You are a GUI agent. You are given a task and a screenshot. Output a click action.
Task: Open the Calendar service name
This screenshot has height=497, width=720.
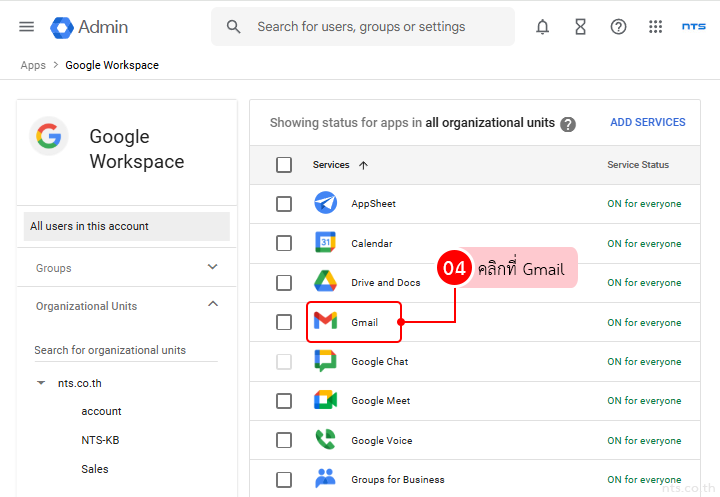click(372, 243)
